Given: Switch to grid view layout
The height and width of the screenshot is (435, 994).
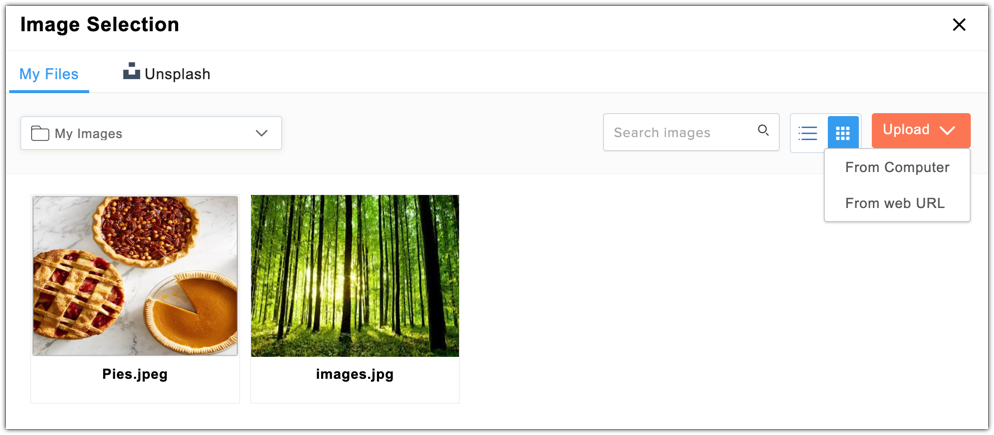Looking at the screenshot, I should click(843, 133).
